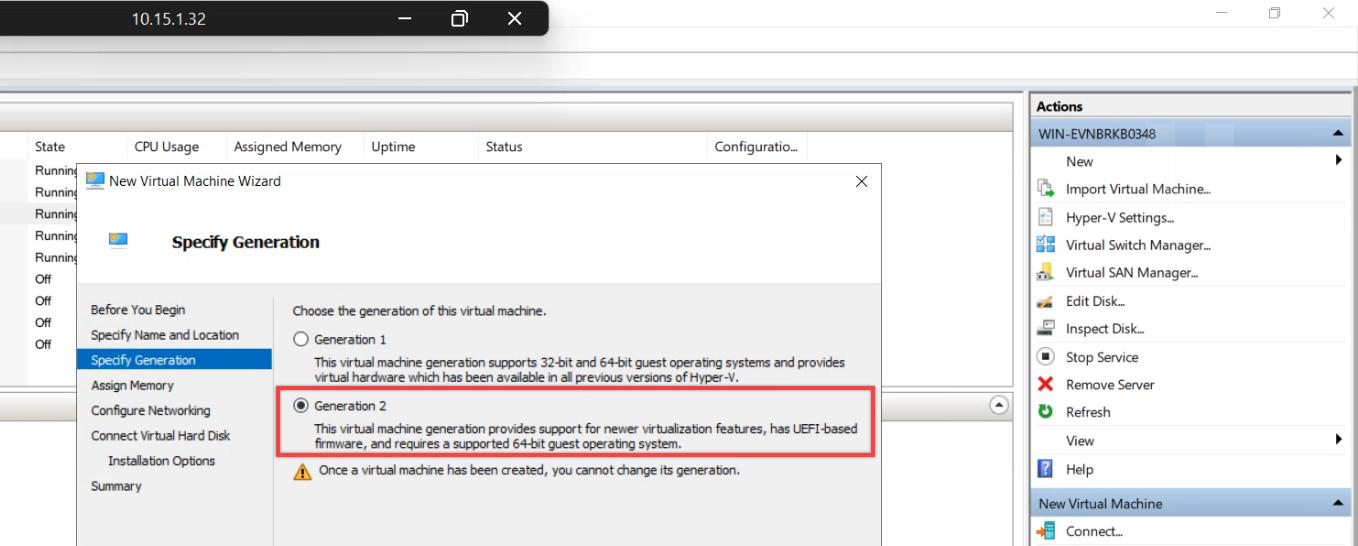The image size is (1358, 546).
Task: Select the Generation 2 radio button
Action: tap(301, 406)
